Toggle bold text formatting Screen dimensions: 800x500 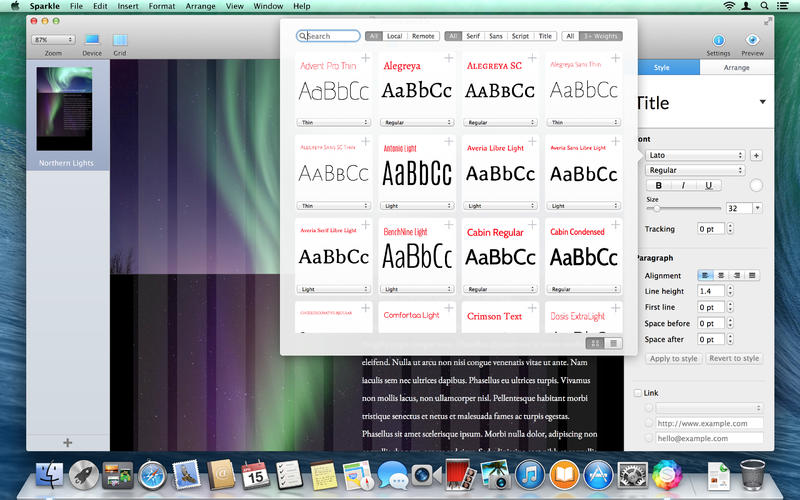click(659, 185)
